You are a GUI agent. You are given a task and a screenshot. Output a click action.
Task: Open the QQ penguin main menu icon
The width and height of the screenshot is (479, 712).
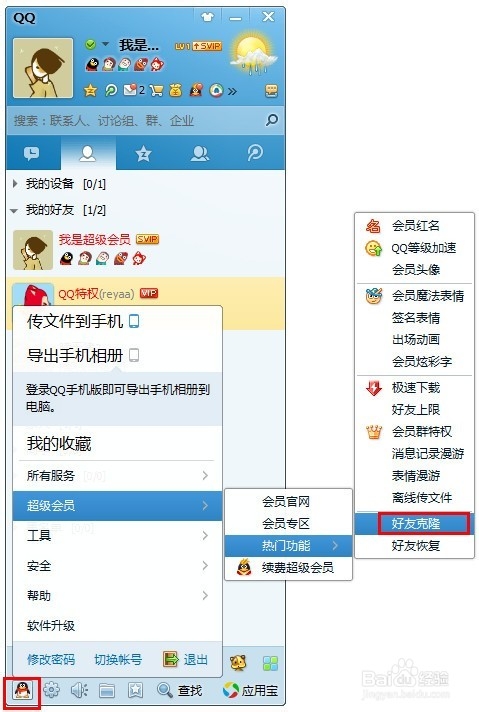tap(22, 691)
